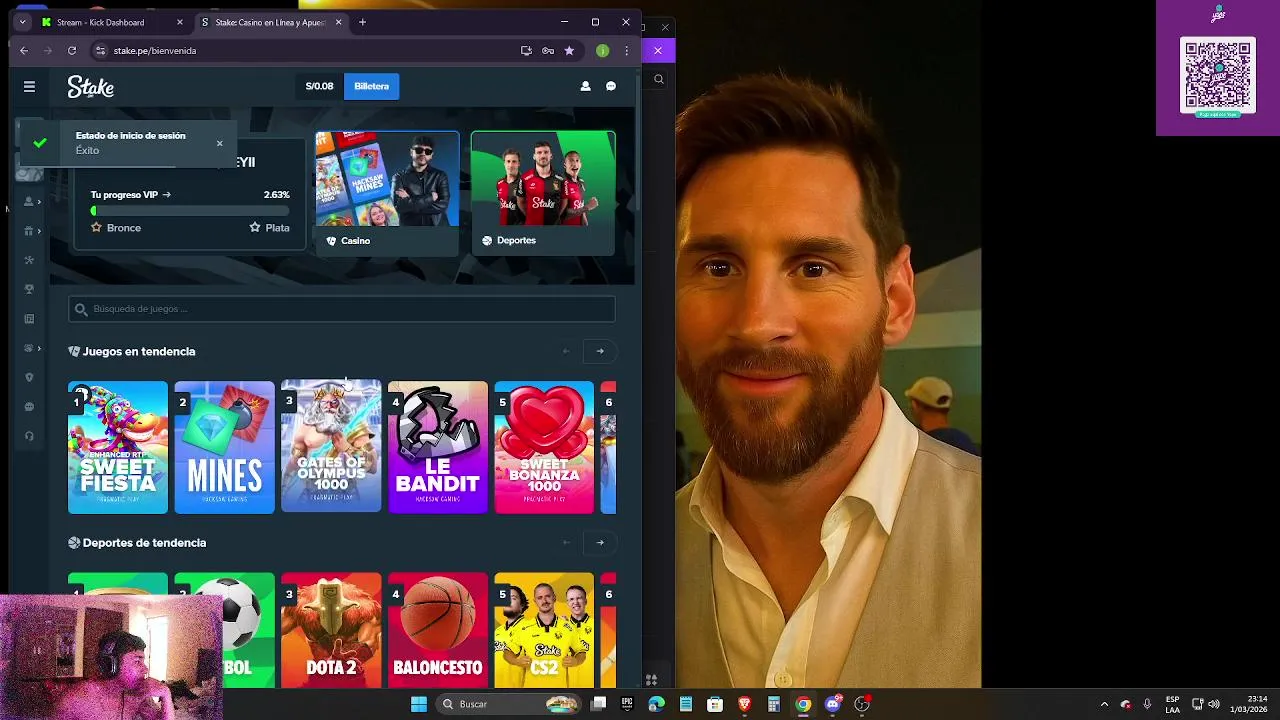This screenshot has height=720, width=1280.
Task: Open Sweet Bonanza 1000 thumbnail
Action: click(x=544, y=447)
